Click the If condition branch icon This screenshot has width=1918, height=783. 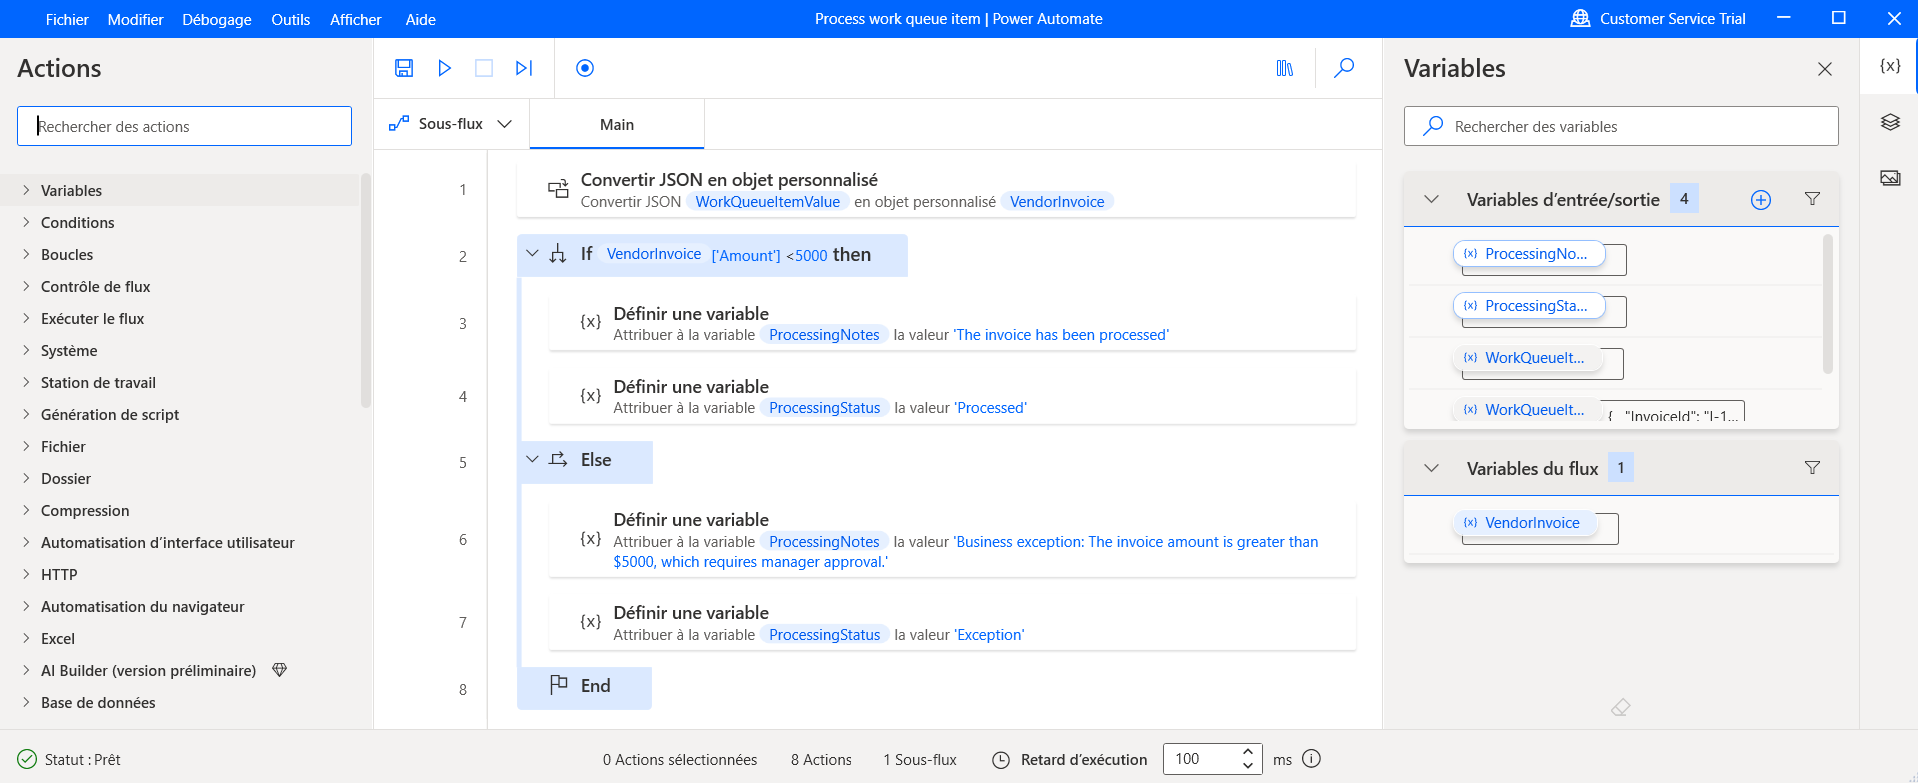click(558, 255)
